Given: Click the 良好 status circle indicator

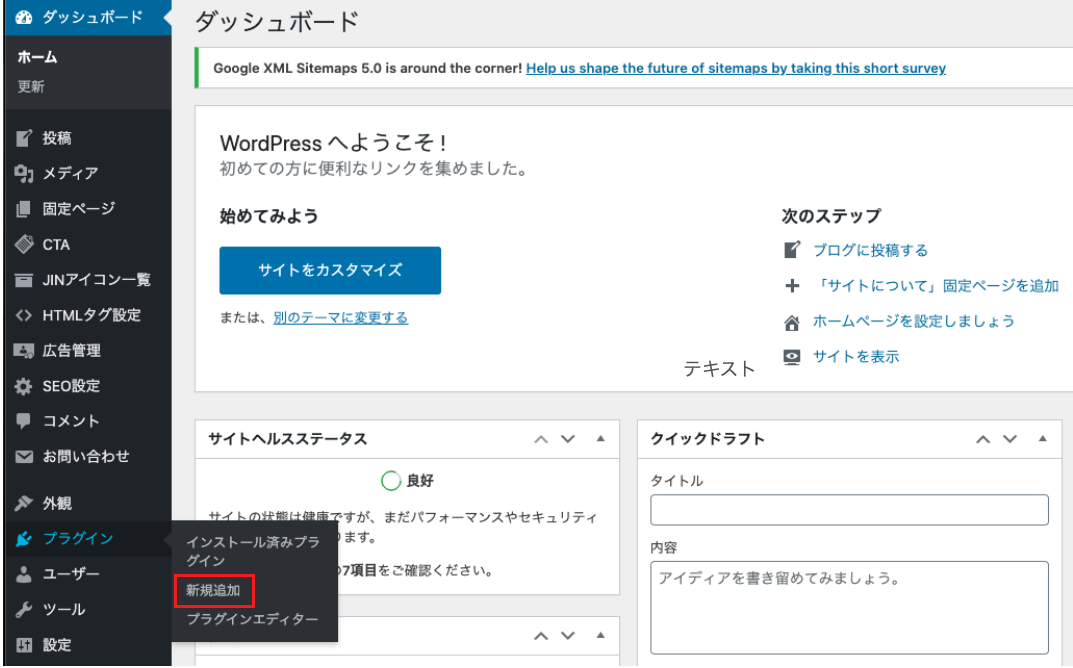Looking at the screenshot, I should coord(391,481).
